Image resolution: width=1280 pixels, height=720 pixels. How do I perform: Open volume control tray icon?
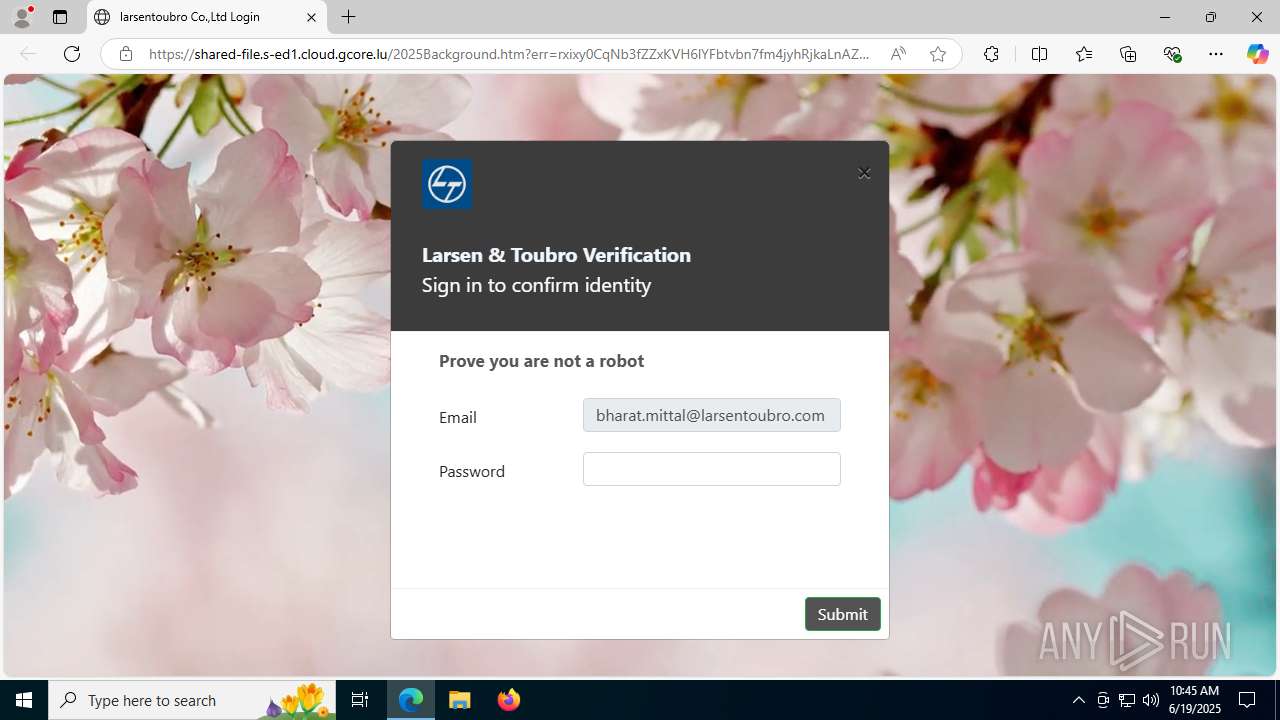coord(1151,700)
